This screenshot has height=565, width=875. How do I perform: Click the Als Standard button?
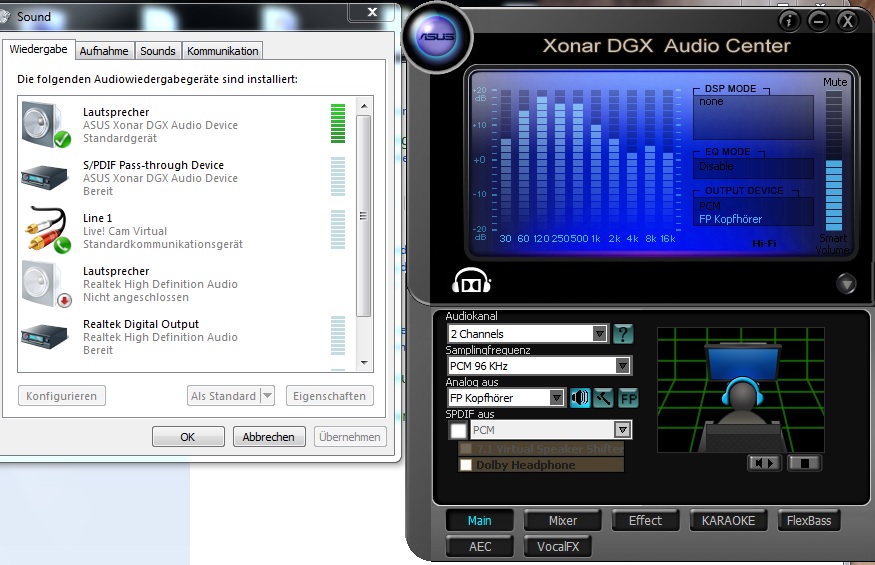[x=224, y=396]
